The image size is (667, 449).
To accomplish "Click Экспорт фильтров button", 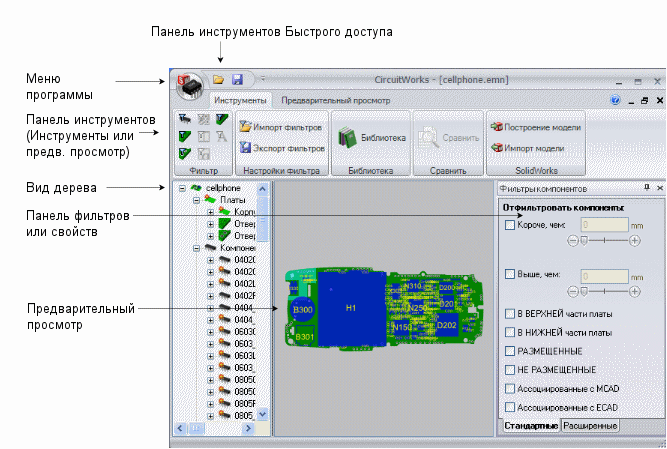I will (282, 148).
